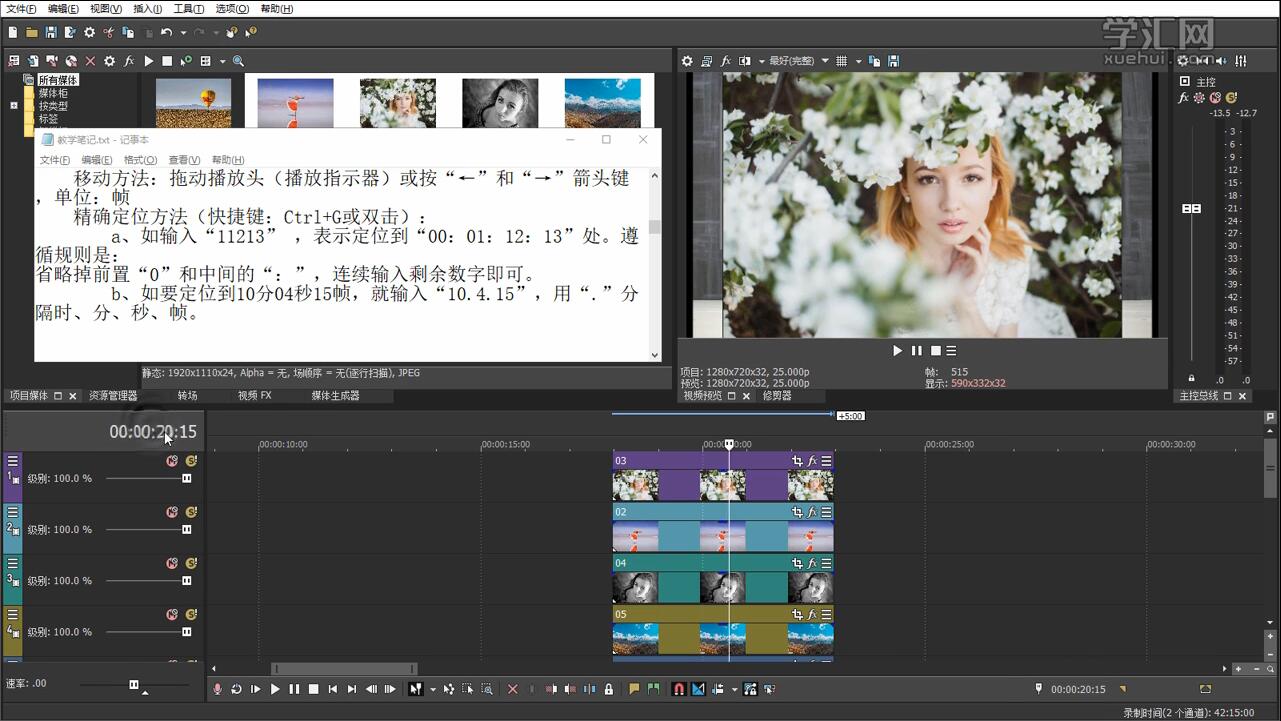Image resolution: width=1281 pixels, height=721 pixels.
Task: Search media with the magnifier icon
Action: 238,61
